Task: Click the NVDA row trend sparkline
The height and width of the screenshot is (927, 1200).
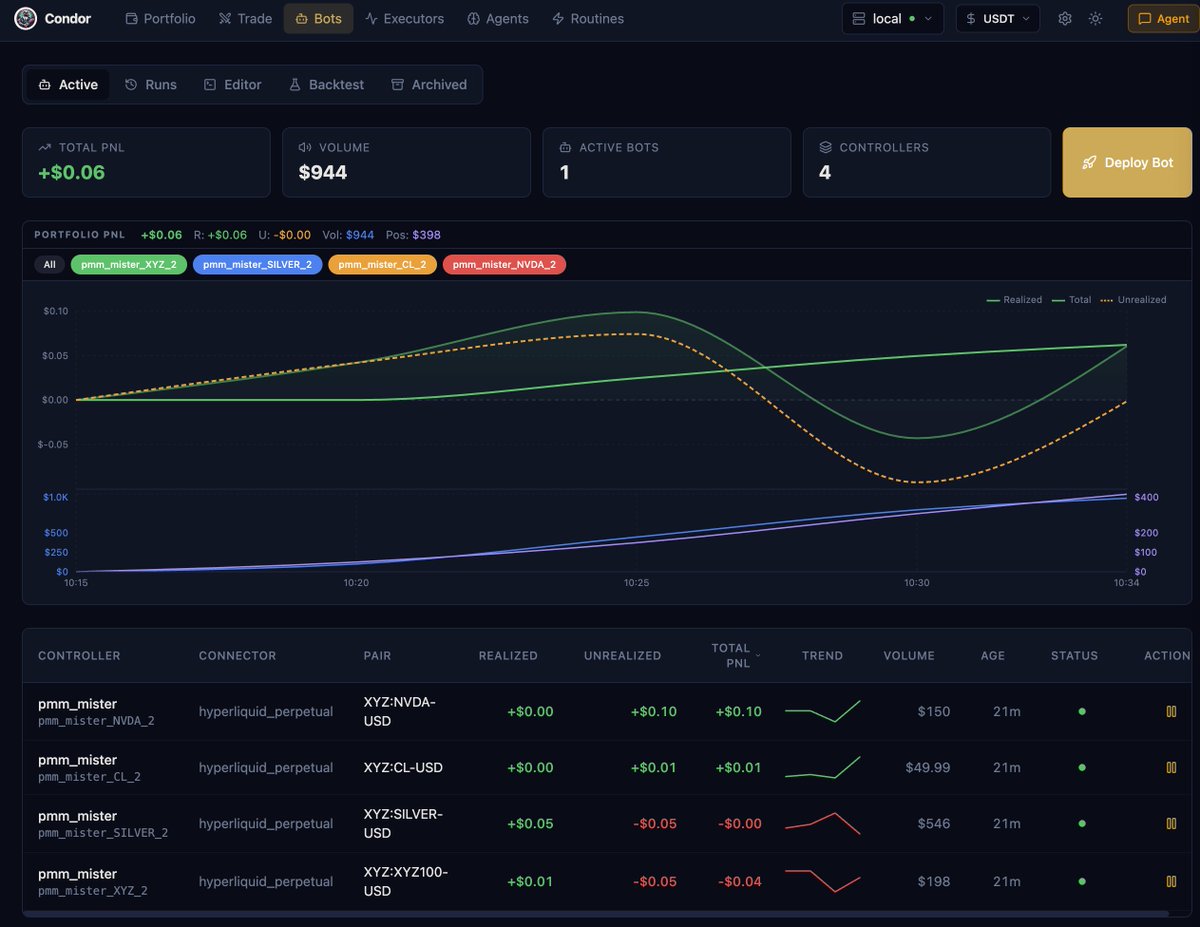Action: click(822, 711)
